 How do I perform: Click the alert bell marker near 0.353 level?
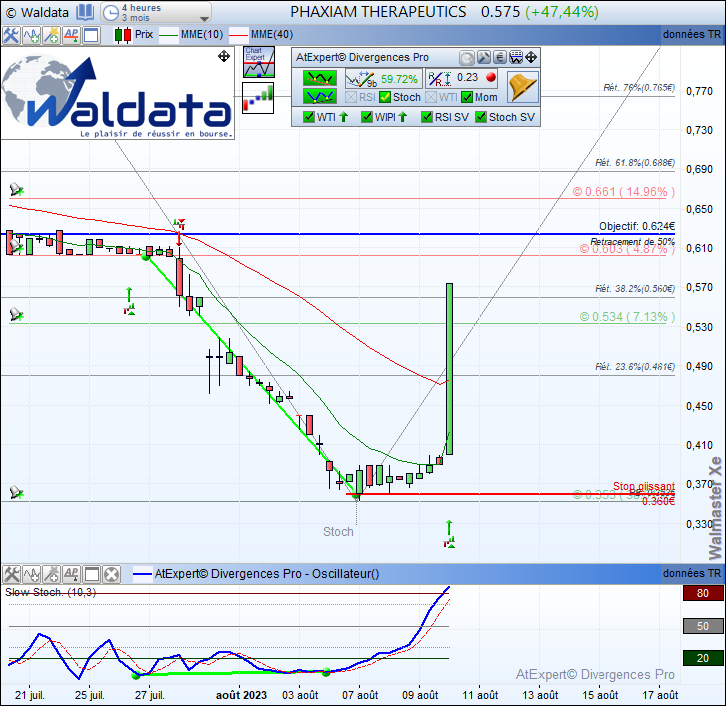[16, 492]
